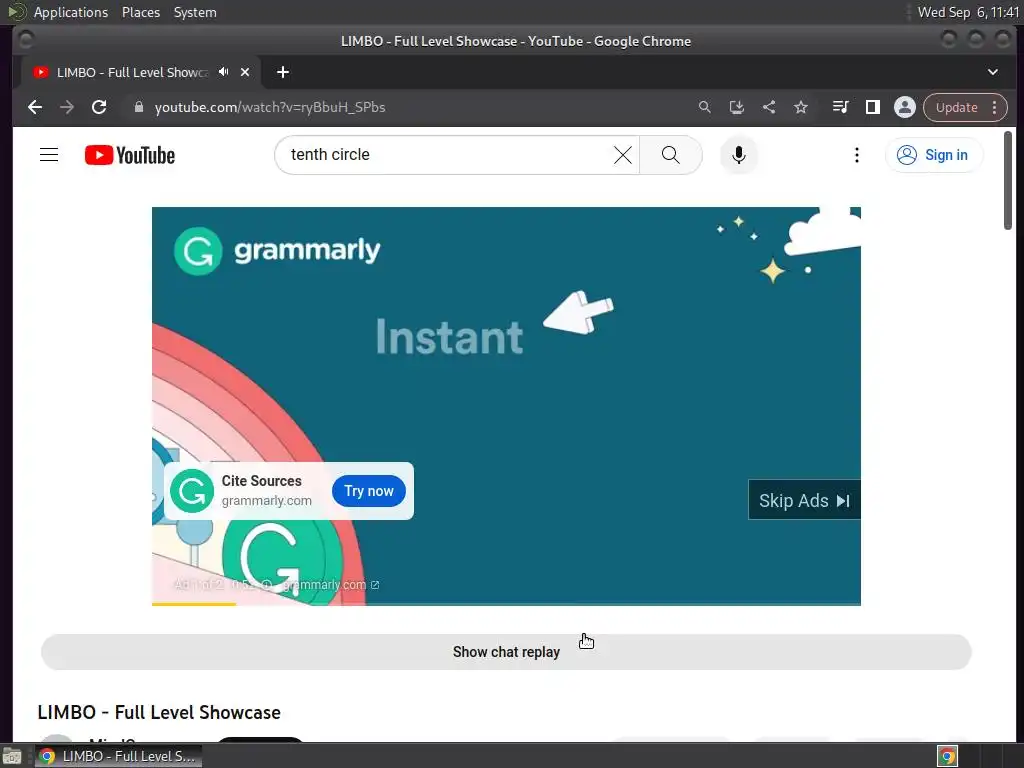
Task: Click the Grammarly logo in ad card
Action: point(191,491)
